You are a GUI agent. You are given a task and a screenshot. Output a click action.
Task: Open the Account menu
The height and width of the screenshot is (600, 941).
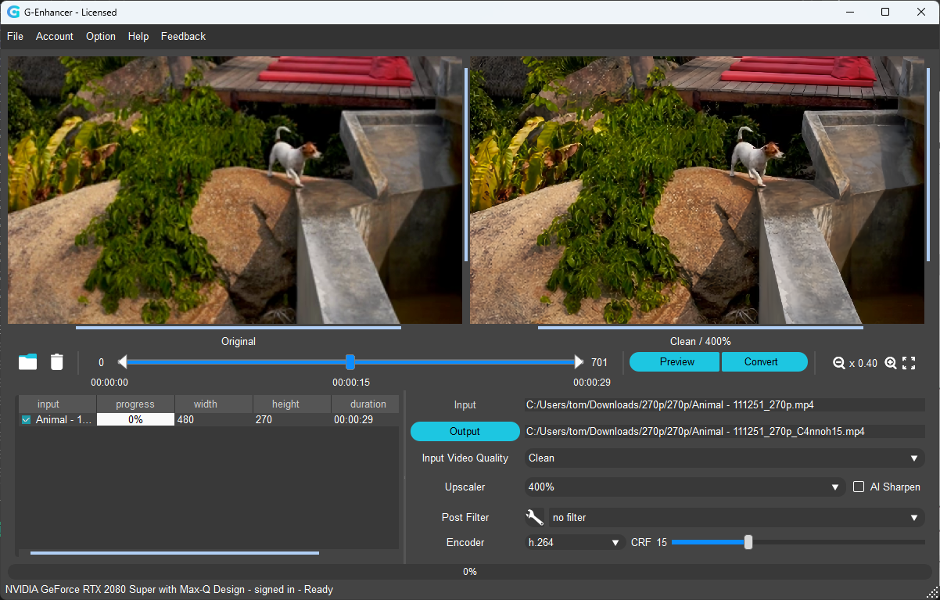(x=54, y=36)
